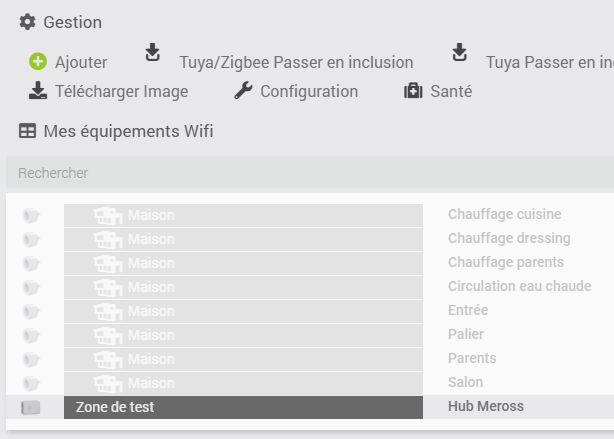Select the Zone de test object row
This screenshot has width=614, height=439.
[243, 407]
